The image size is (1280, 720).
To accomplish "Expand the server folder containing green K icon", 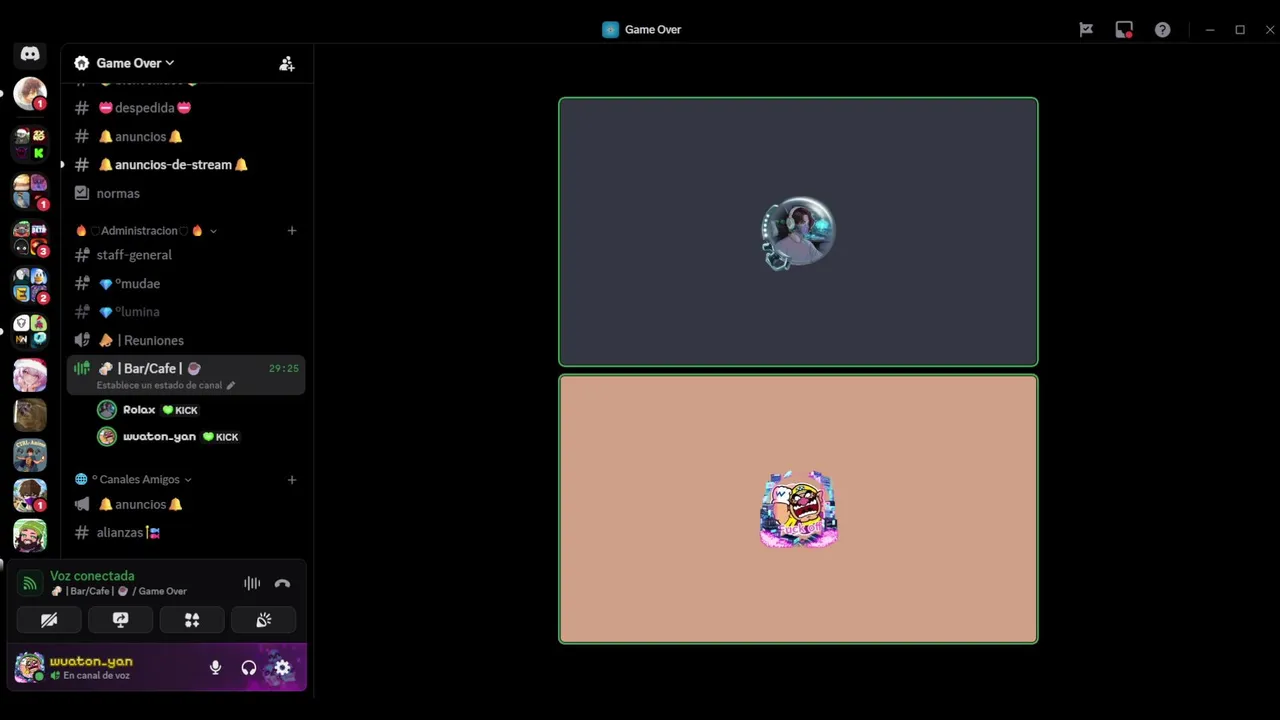I will click(x=30, y=144).
